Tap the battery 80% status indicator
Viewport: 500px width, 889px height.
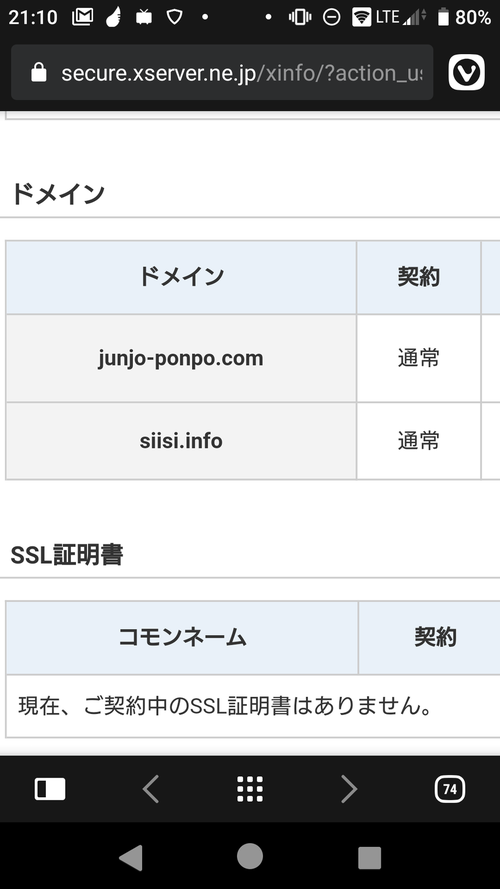click(x=464, y=17)
